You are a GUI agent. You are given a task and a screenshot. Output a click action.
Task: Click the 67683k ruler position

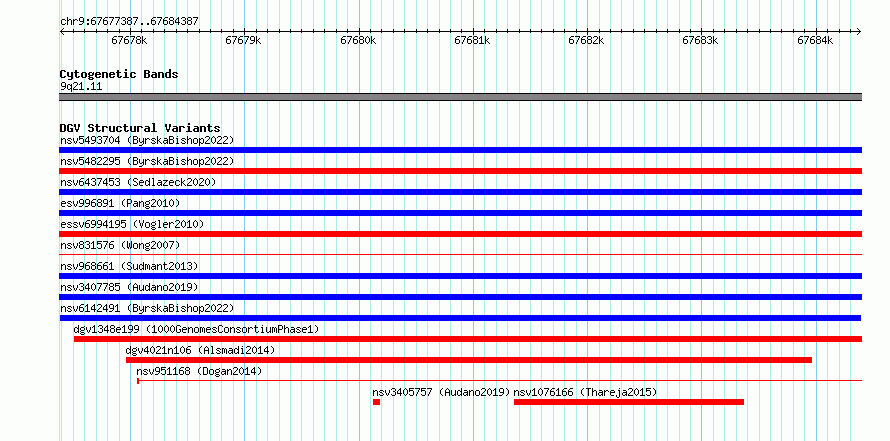(x=701, y=40)
